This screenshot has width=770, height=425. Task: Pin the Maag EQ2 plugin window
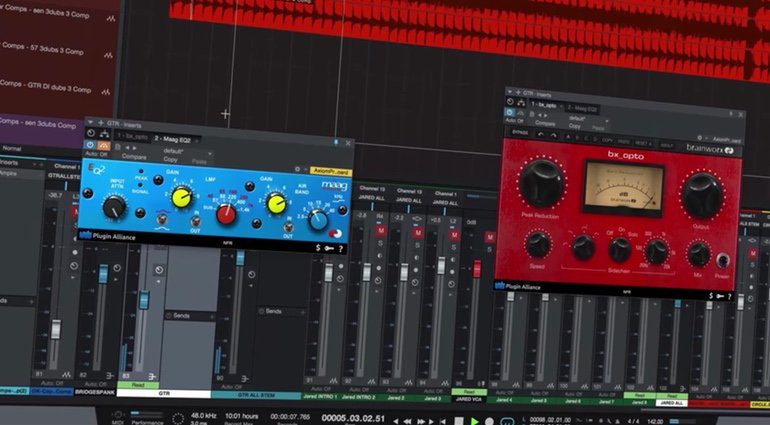[x=337, y=142]
